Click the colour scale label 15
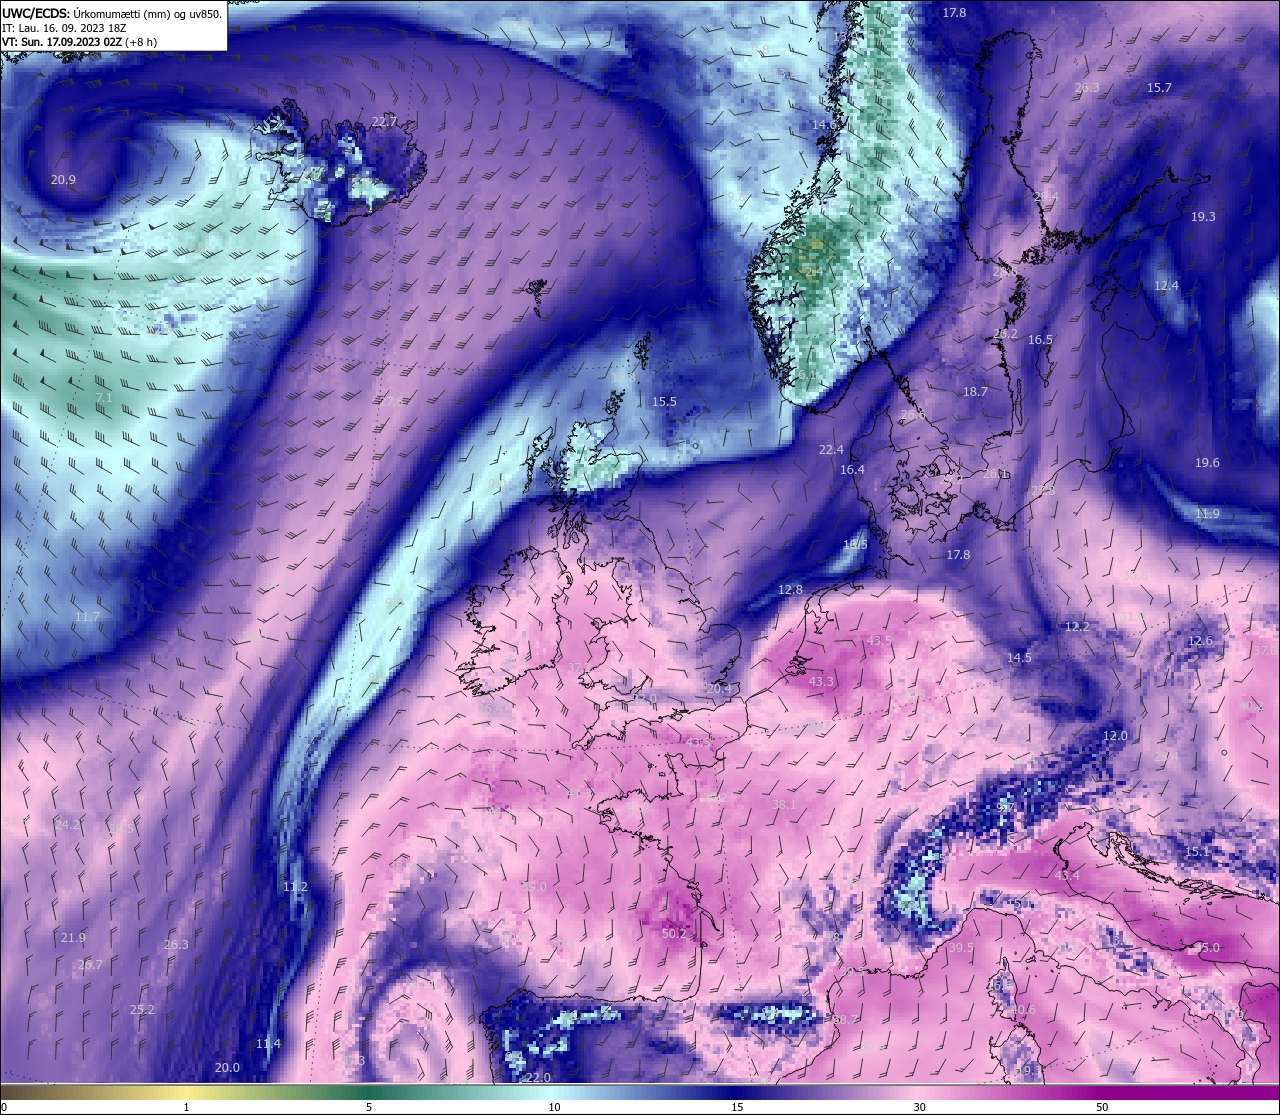 click(x=736, y=1107)
